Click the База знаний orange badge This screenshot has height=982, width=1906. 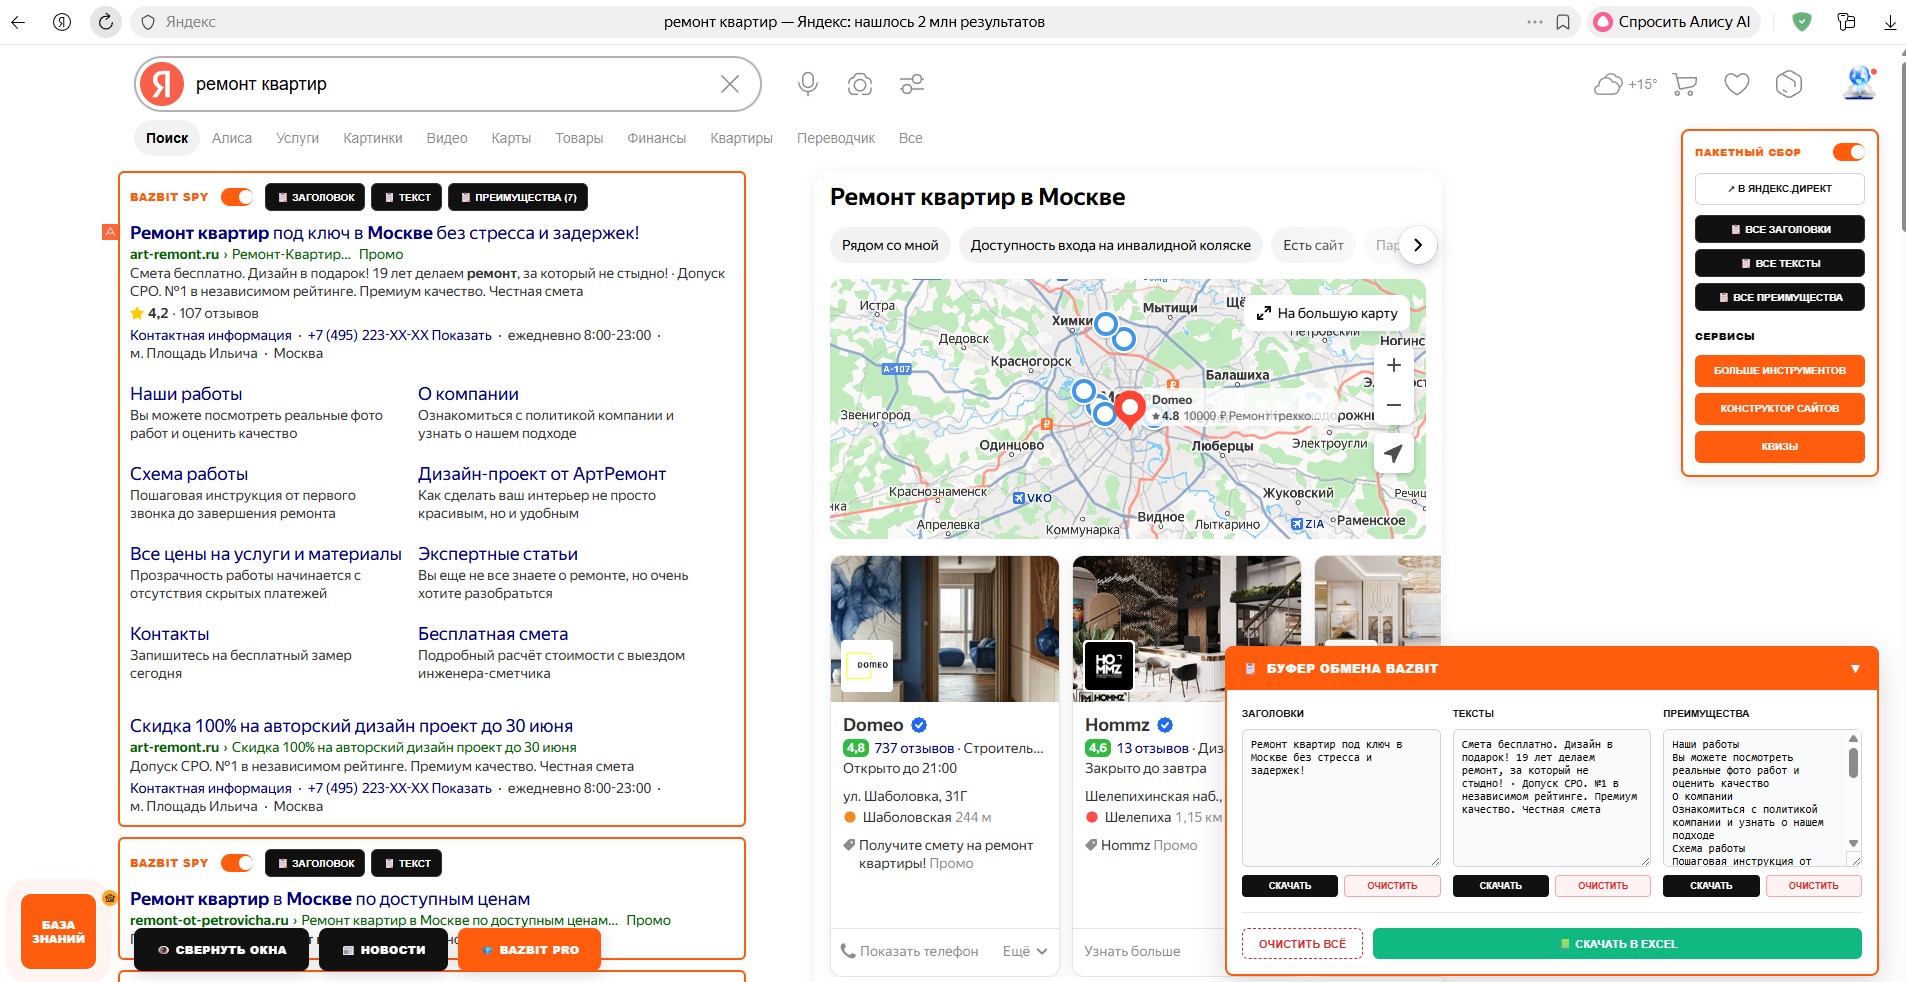click(x=58, y=932)
